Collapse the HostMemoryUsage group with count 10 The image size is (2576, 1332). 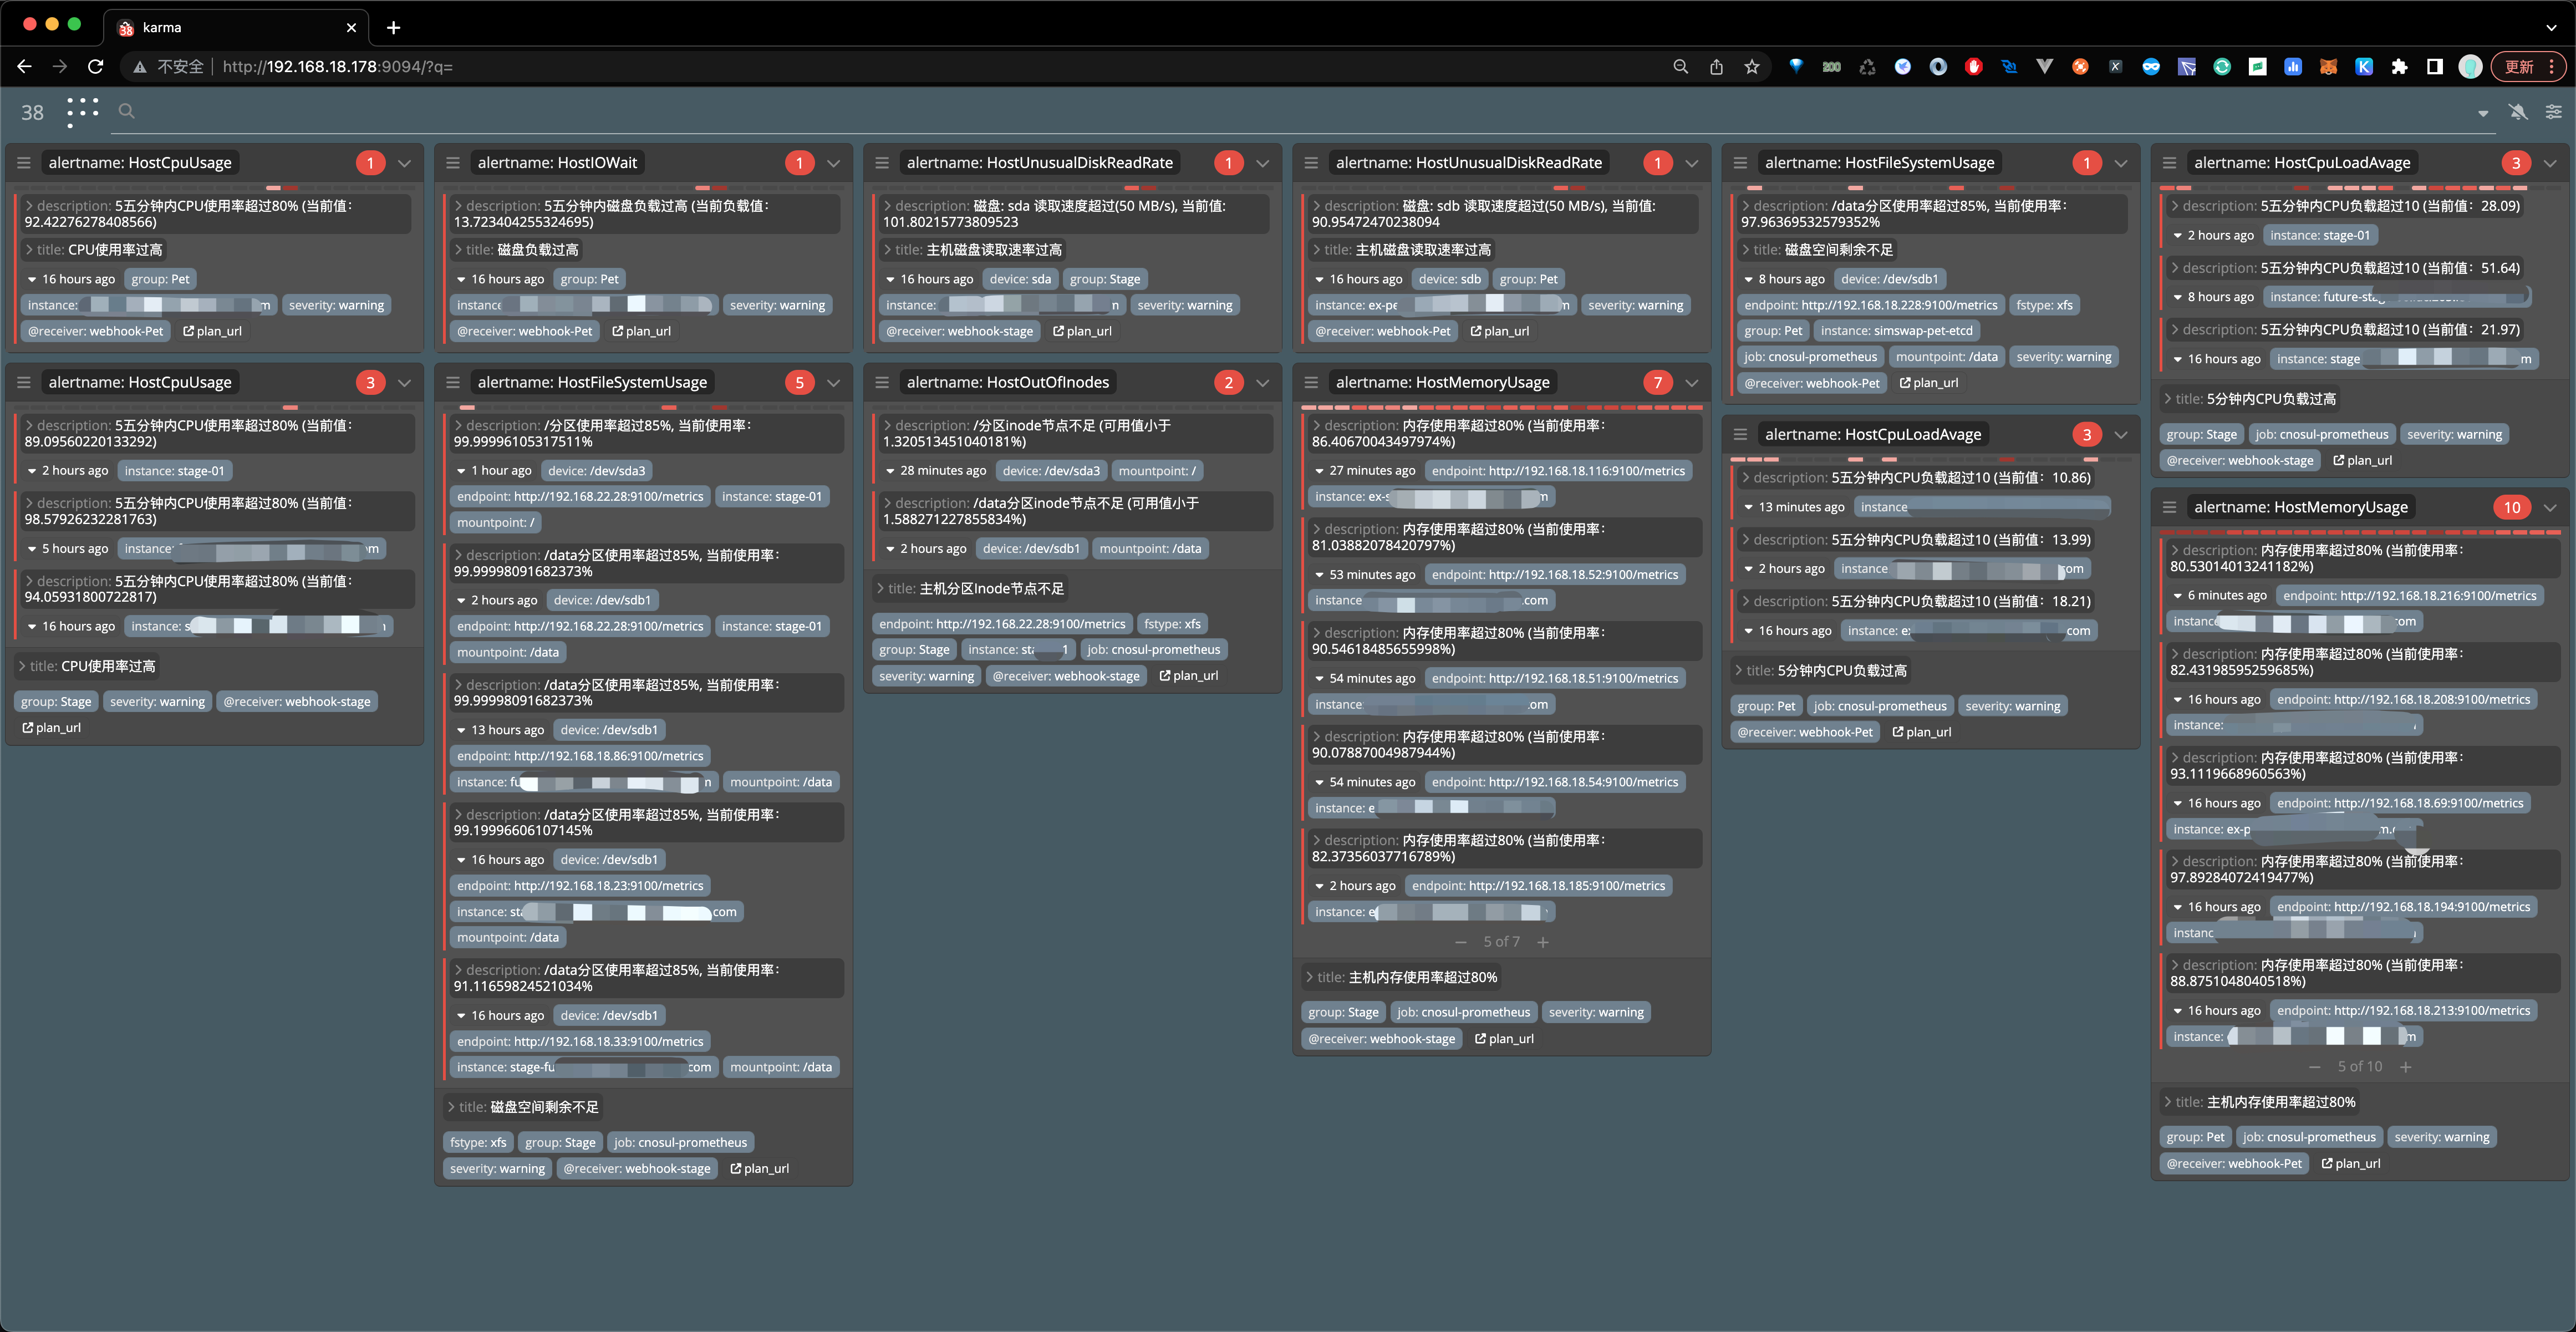coord(2550,507)
